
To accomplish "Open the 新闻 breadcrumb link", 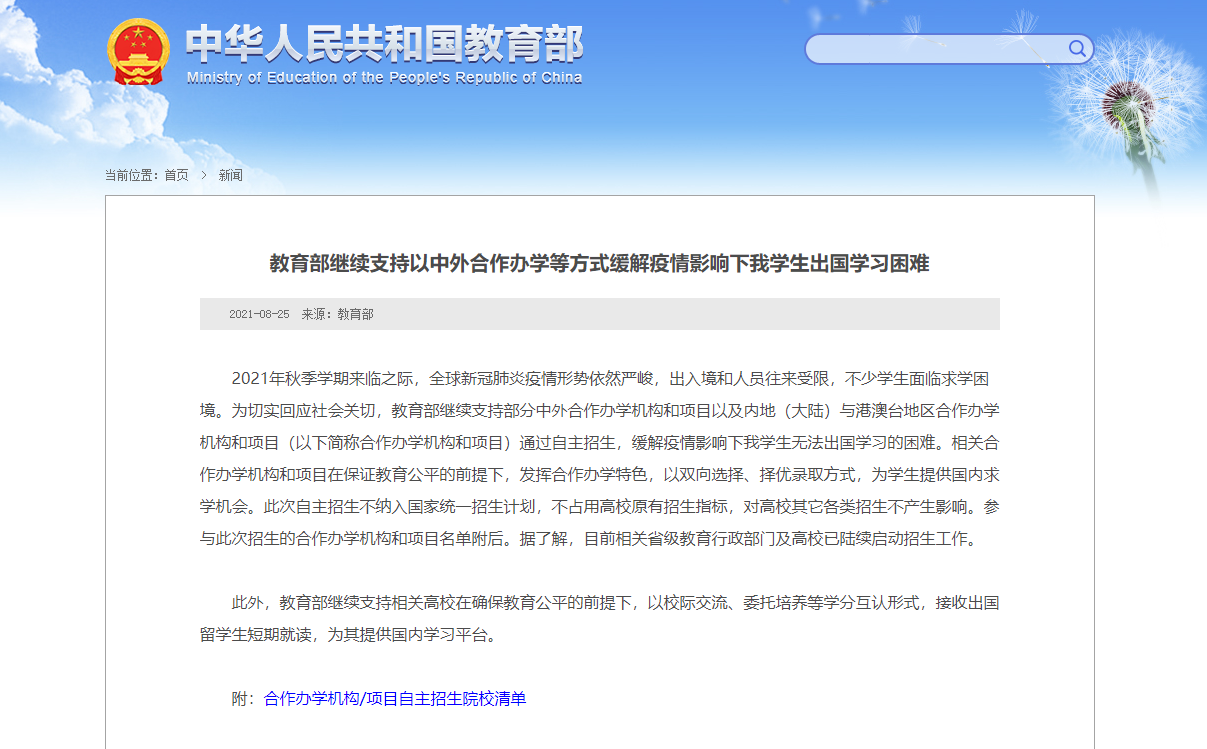I will tap(230, 175).
